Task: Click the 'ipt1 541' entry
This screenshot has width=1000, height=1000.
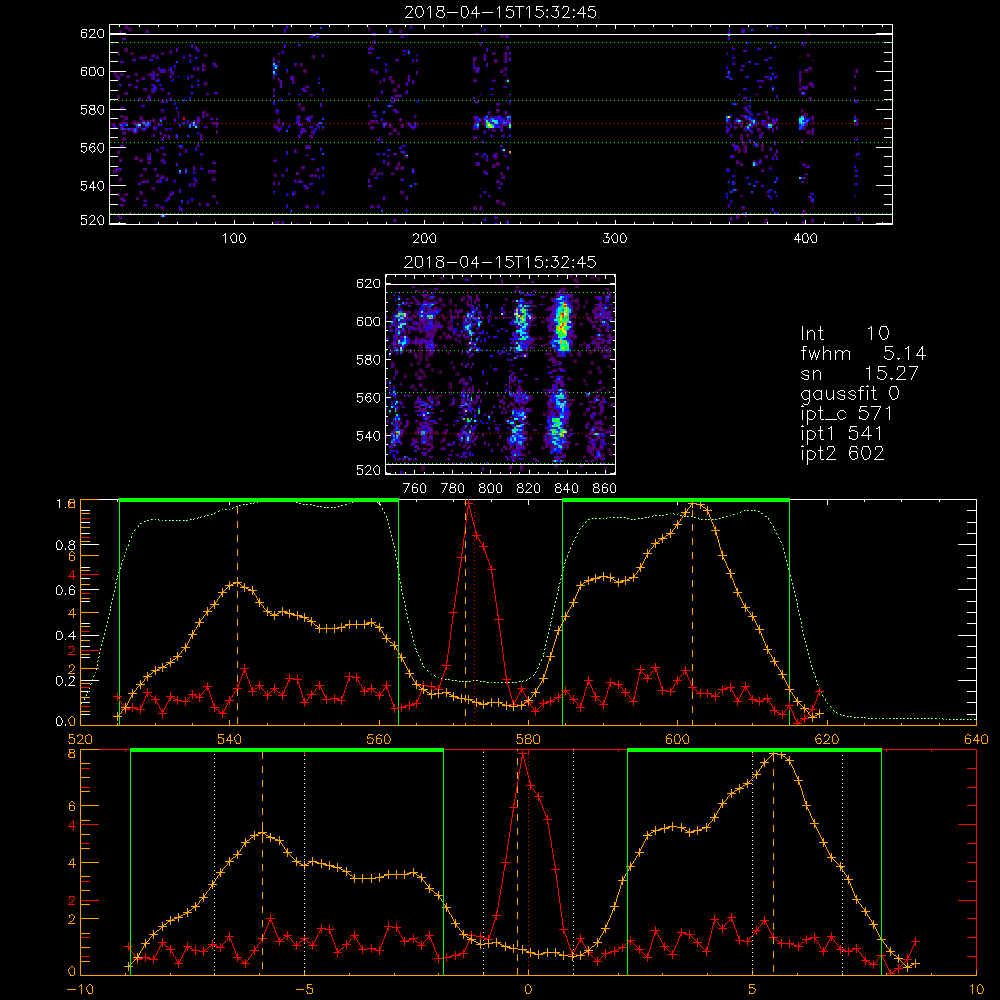Action: [x=842, y=434]
